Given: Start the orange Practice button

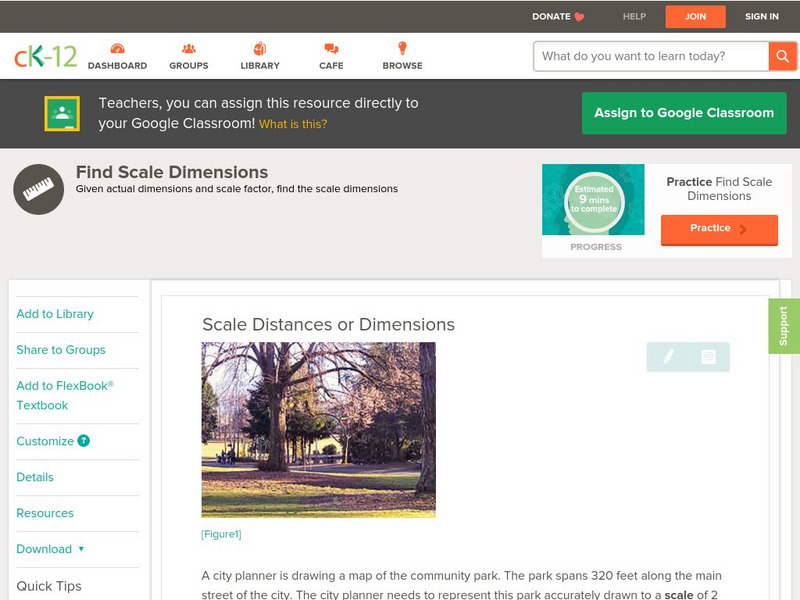Looking at the screenshot, I should (718, 229).
